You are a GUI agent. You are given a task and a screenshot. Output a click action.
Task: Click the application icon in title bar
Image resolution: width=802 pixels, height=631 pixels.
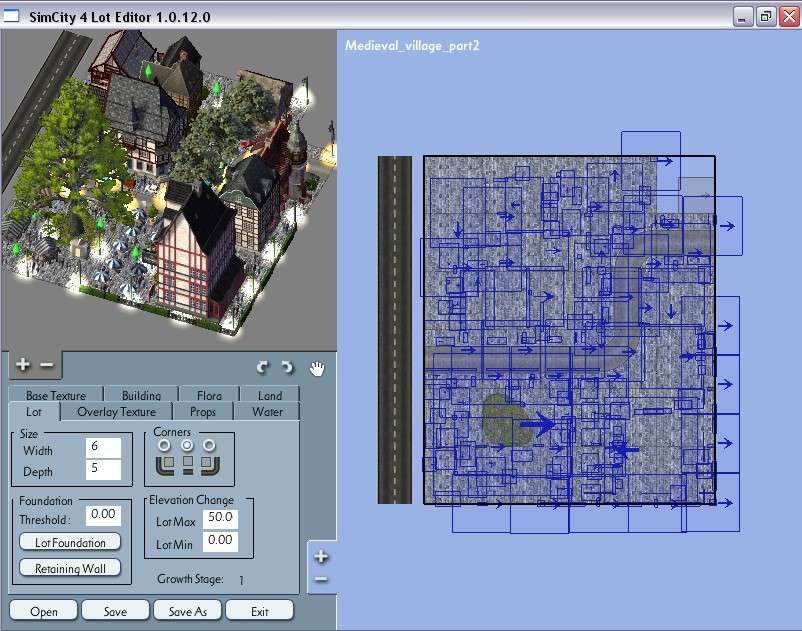[x=11, y=16]
